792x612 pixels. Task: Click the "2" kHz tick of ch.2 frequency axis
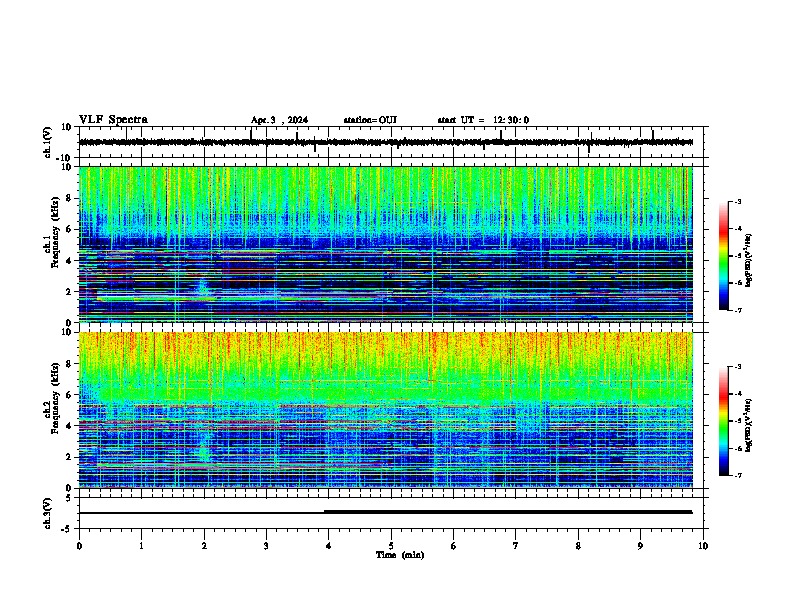pyautogui.click(x=69, y=457)
